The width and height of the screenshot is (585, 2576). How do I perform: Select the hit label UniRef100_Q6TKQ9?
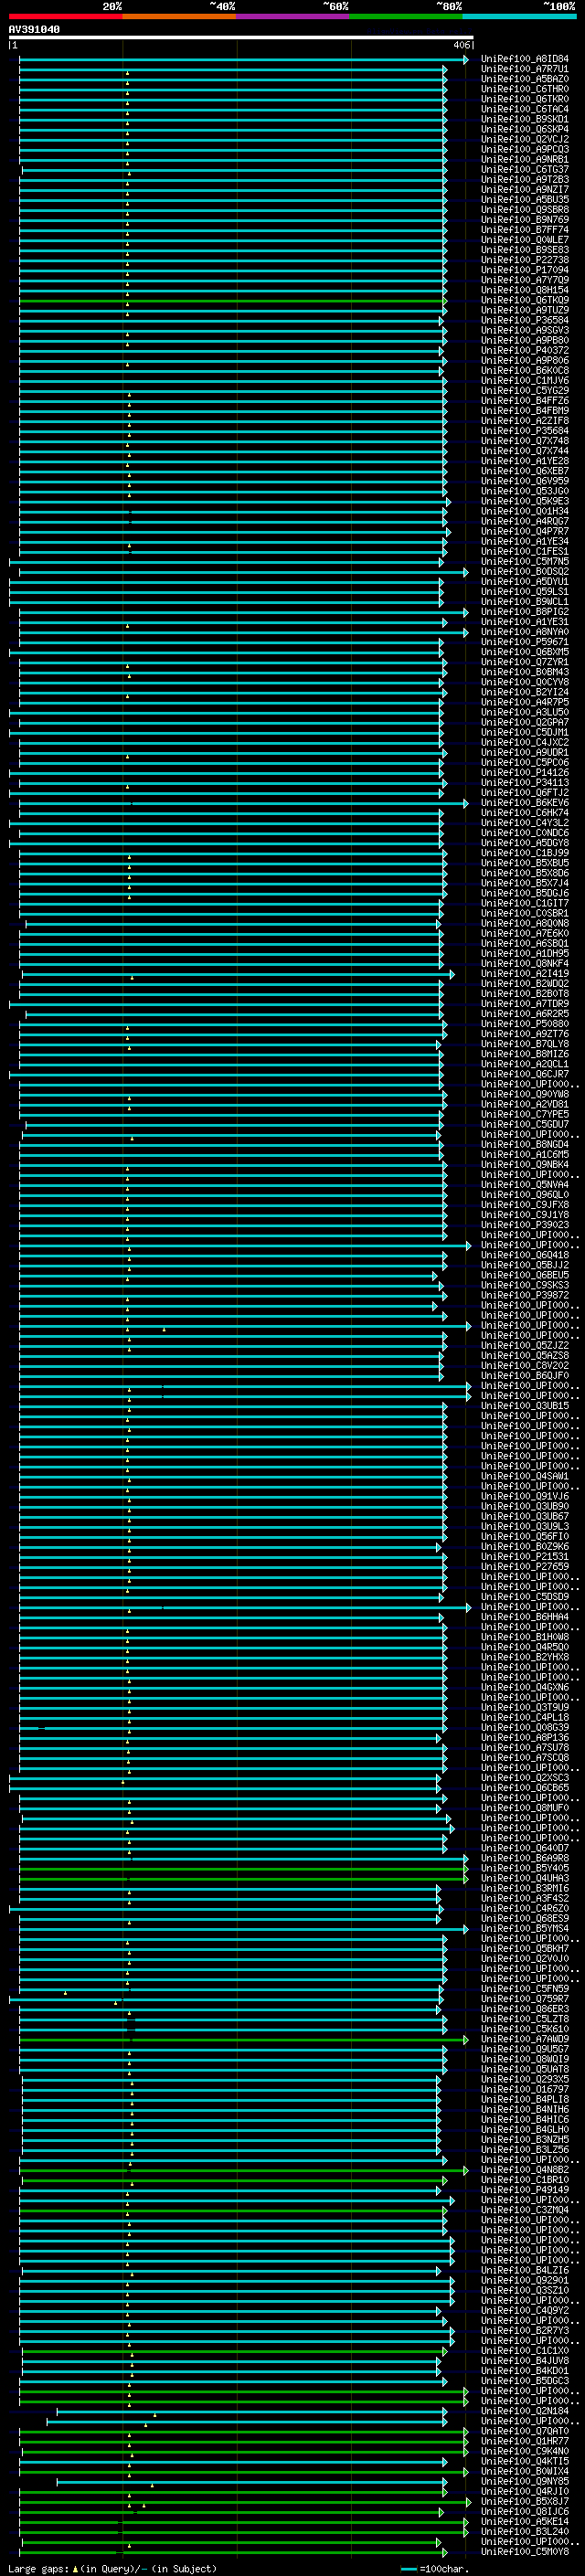click(x=525, y=300)
